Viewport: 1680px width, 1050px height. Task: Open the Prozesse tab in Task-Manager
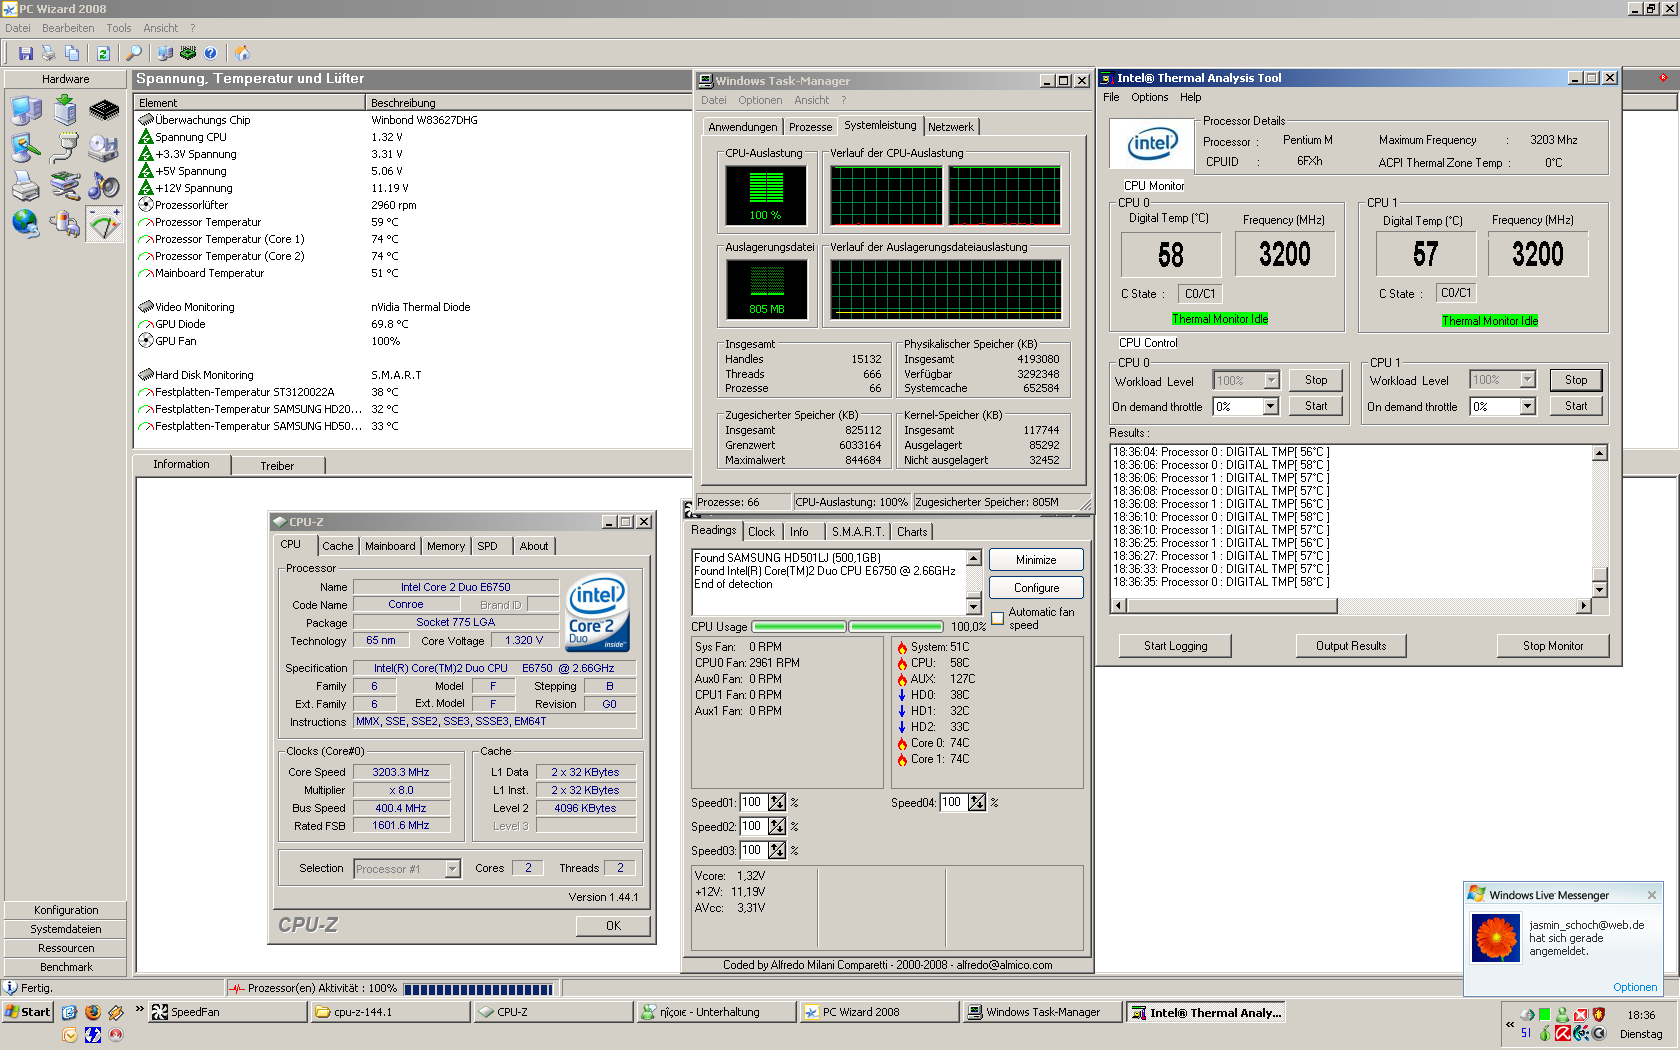pyautogui.click(x=810, y=127)
